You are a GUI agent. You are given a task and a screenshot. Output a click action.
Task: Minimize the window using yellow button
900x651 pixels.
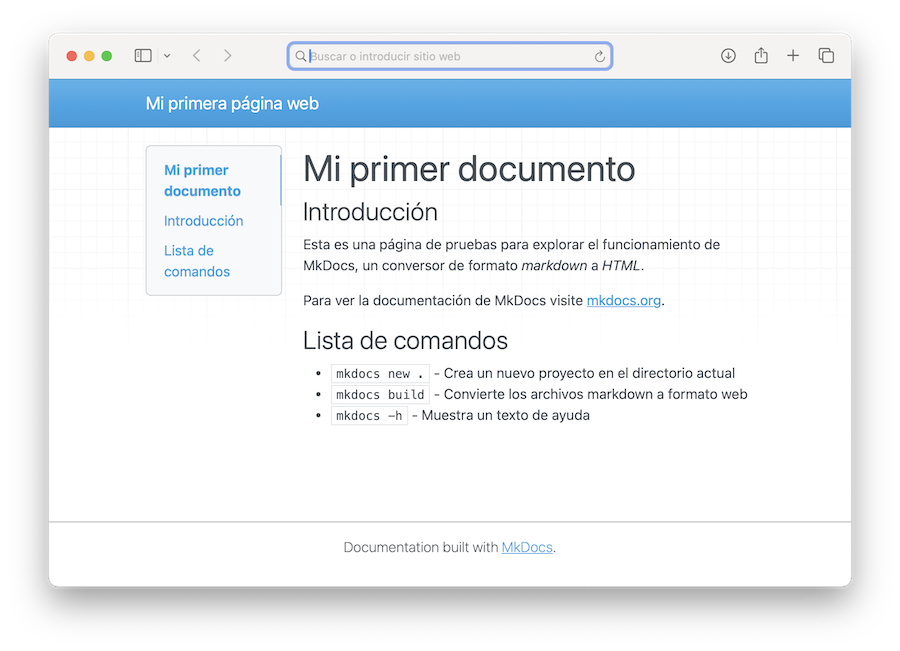(89, 56)
